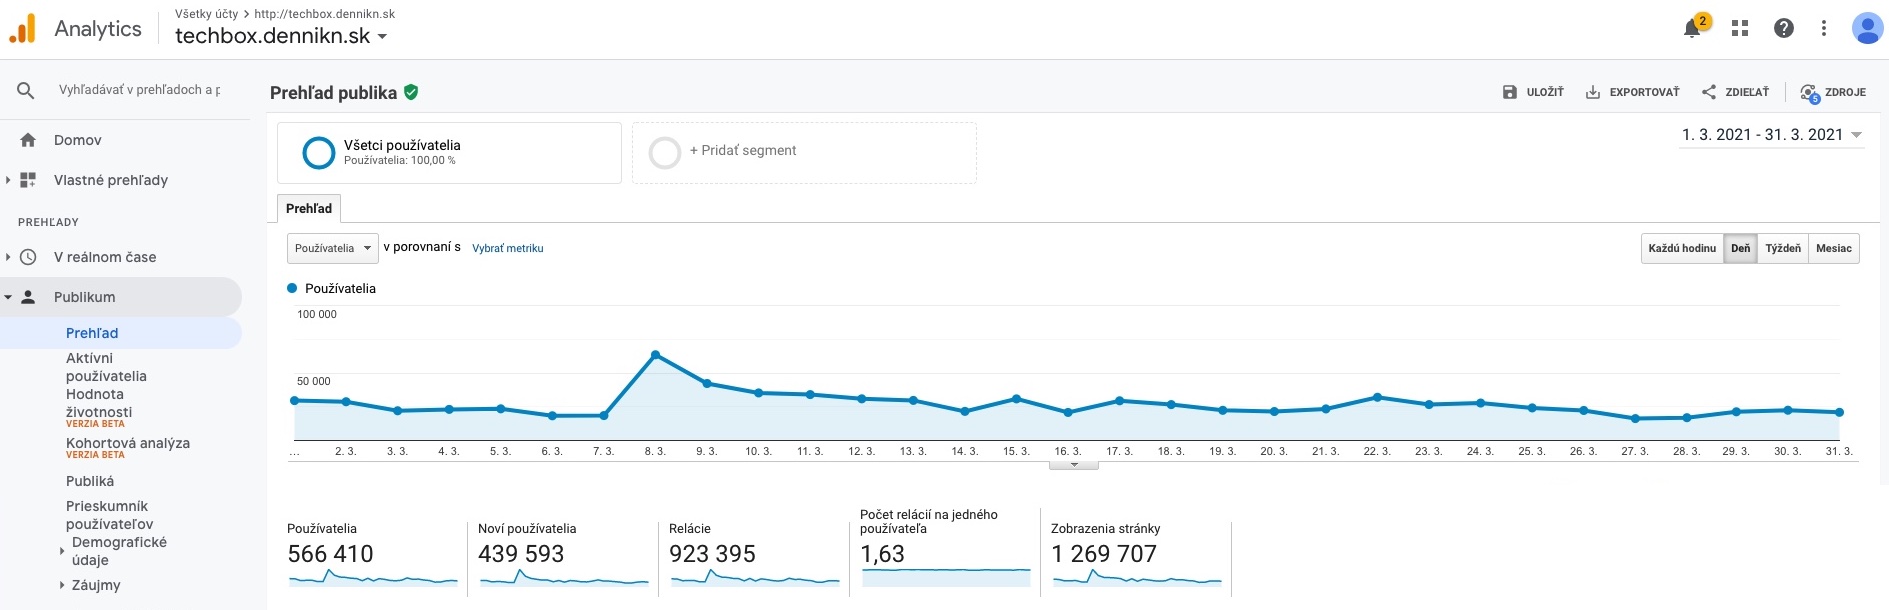This screenshot has width=1889, height=610.
Task: Open the Používatelia metric dropdown
Action: pyautogui.click(x=333, y=248)
